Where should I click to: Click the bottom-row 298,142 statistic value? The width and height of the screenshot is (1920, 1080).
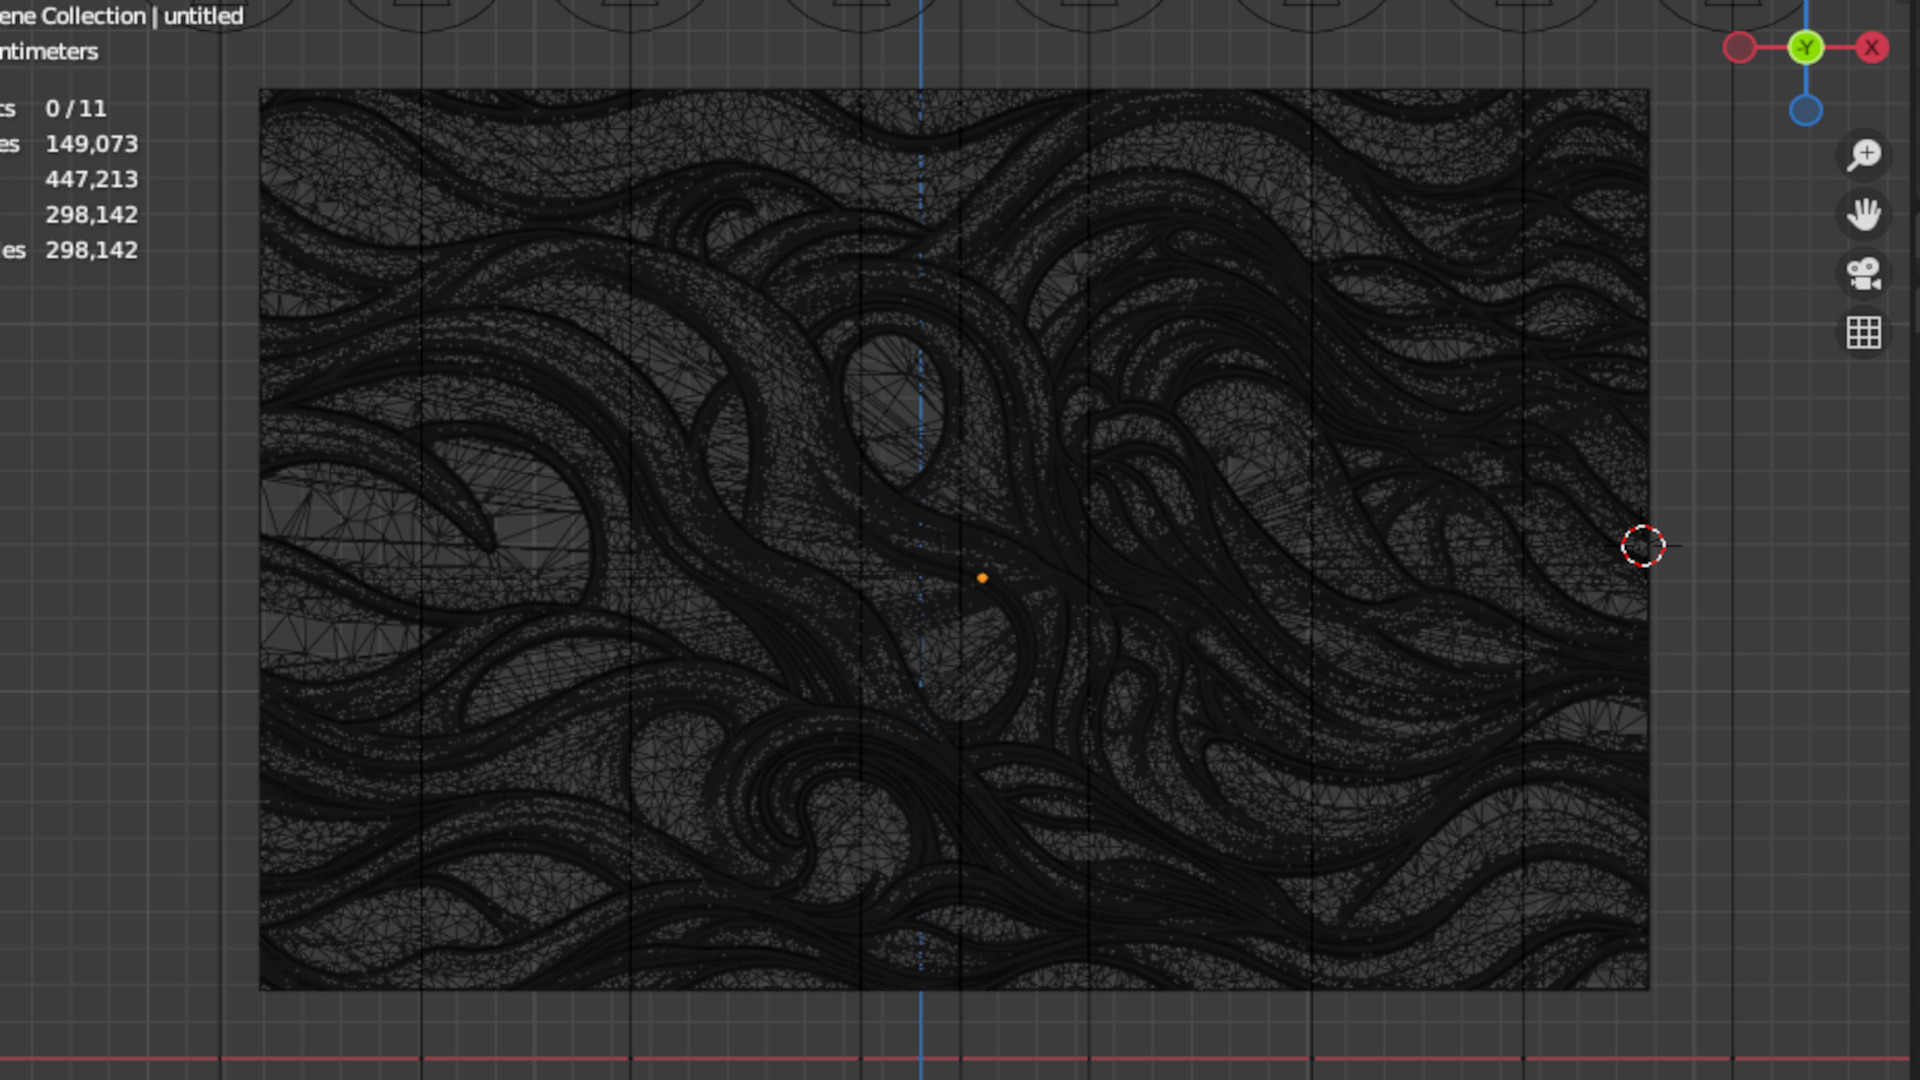tap(91, 250)
